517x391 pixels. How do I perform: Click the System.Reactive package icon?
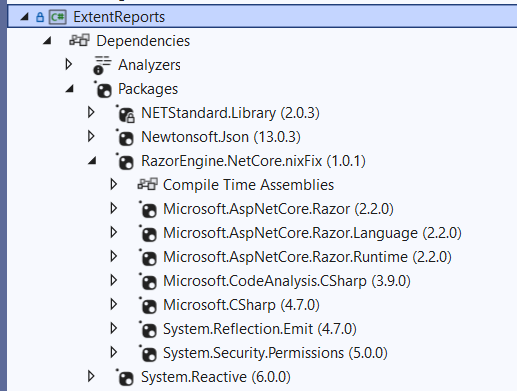[x=125, y=377]
